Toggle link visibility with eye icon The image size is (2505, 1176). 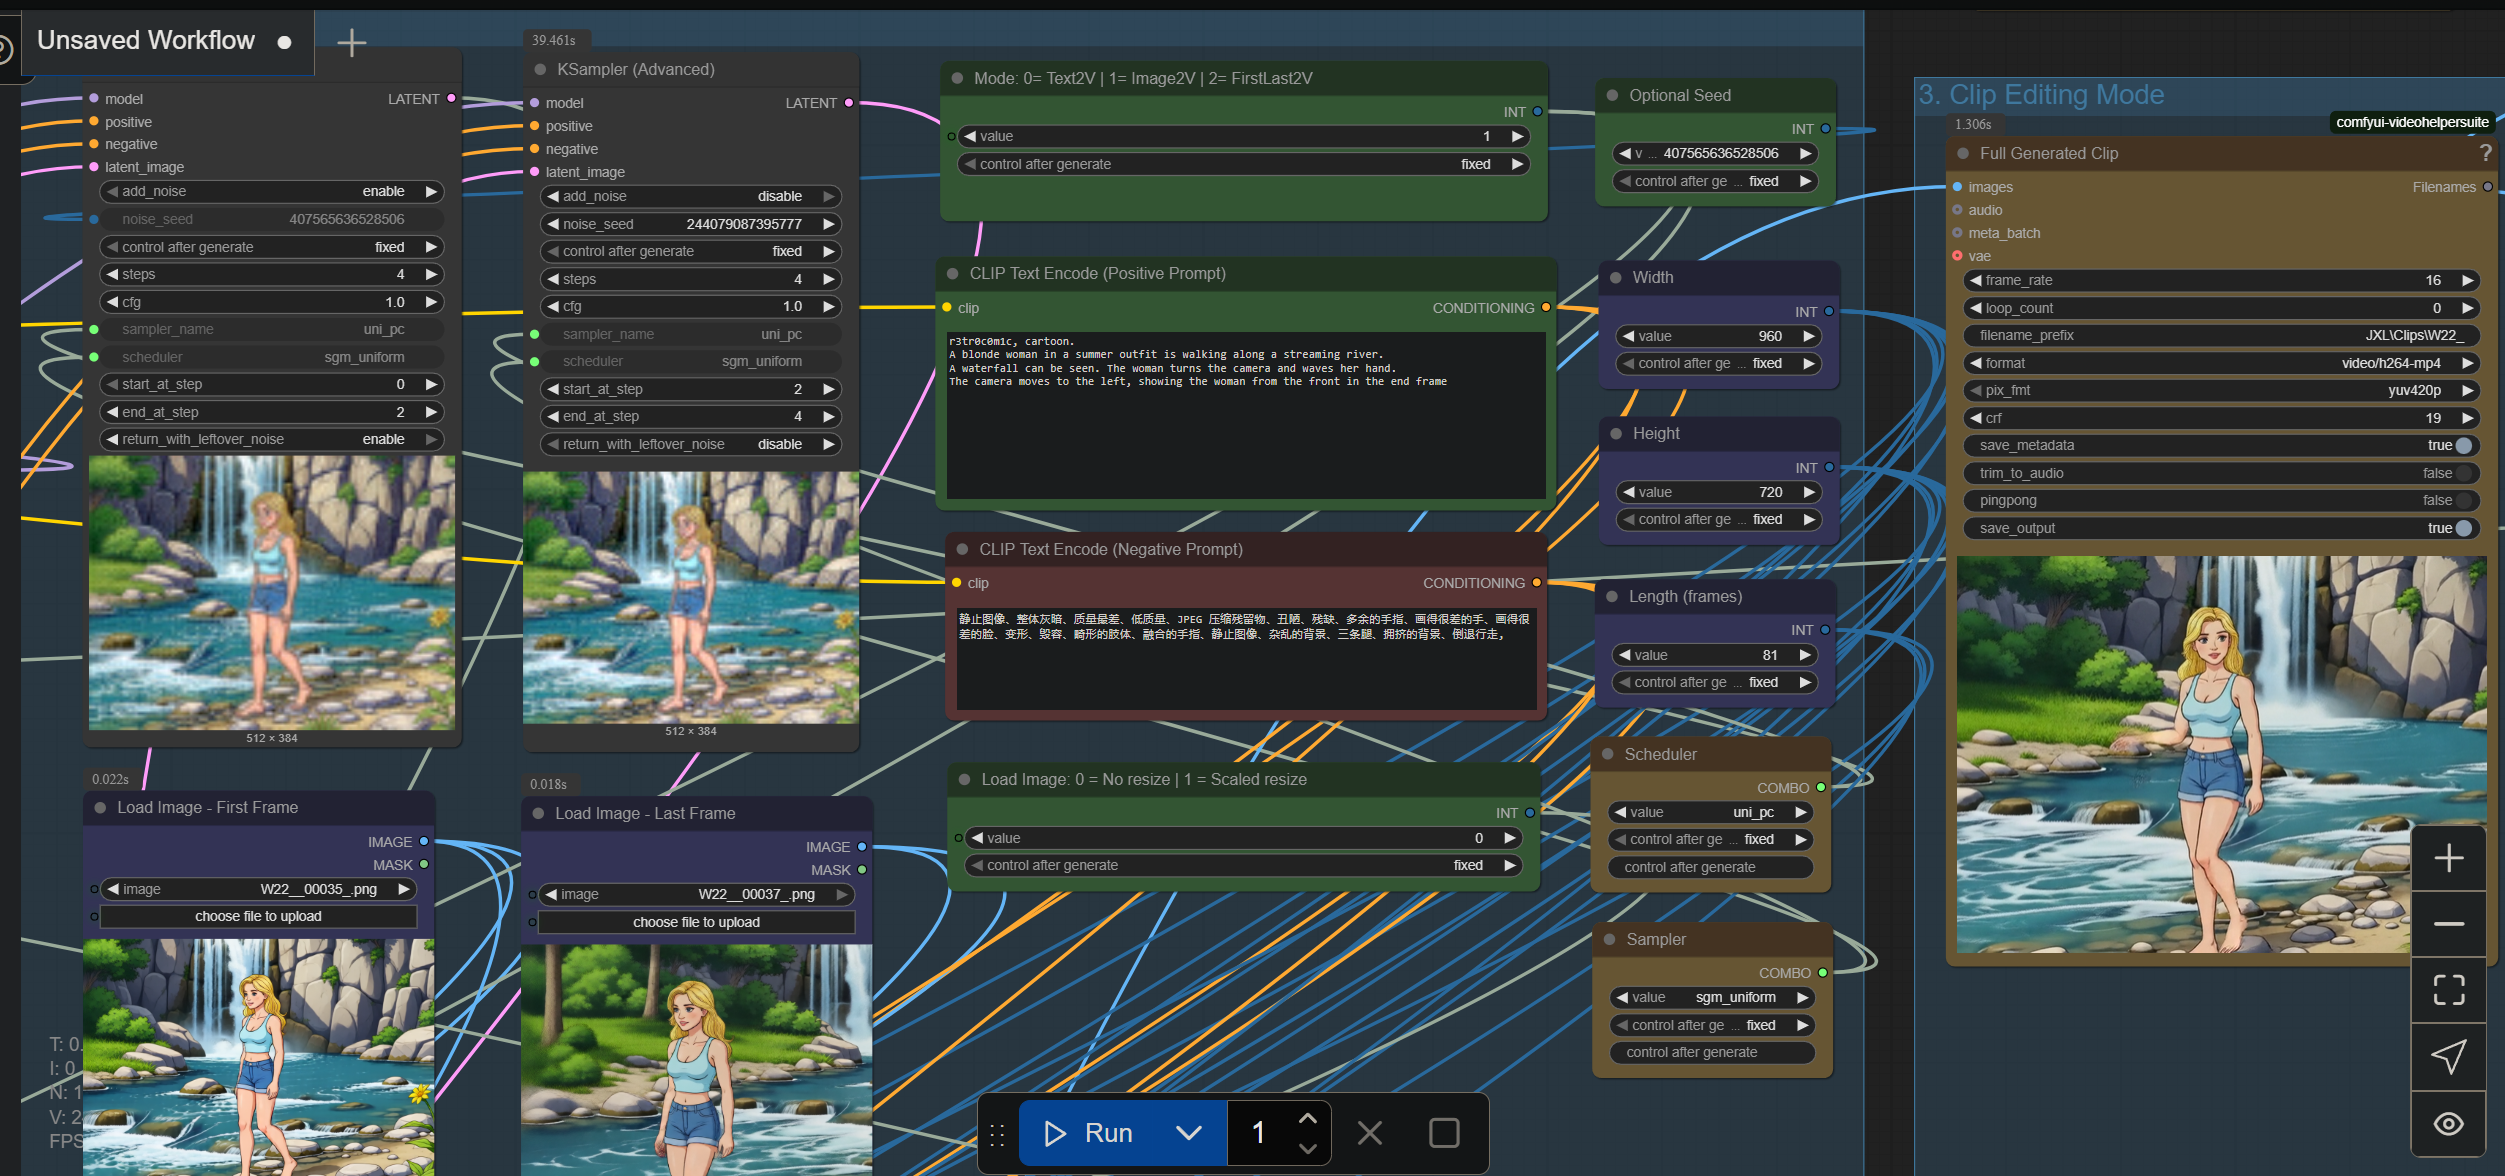[2448, 1123]
